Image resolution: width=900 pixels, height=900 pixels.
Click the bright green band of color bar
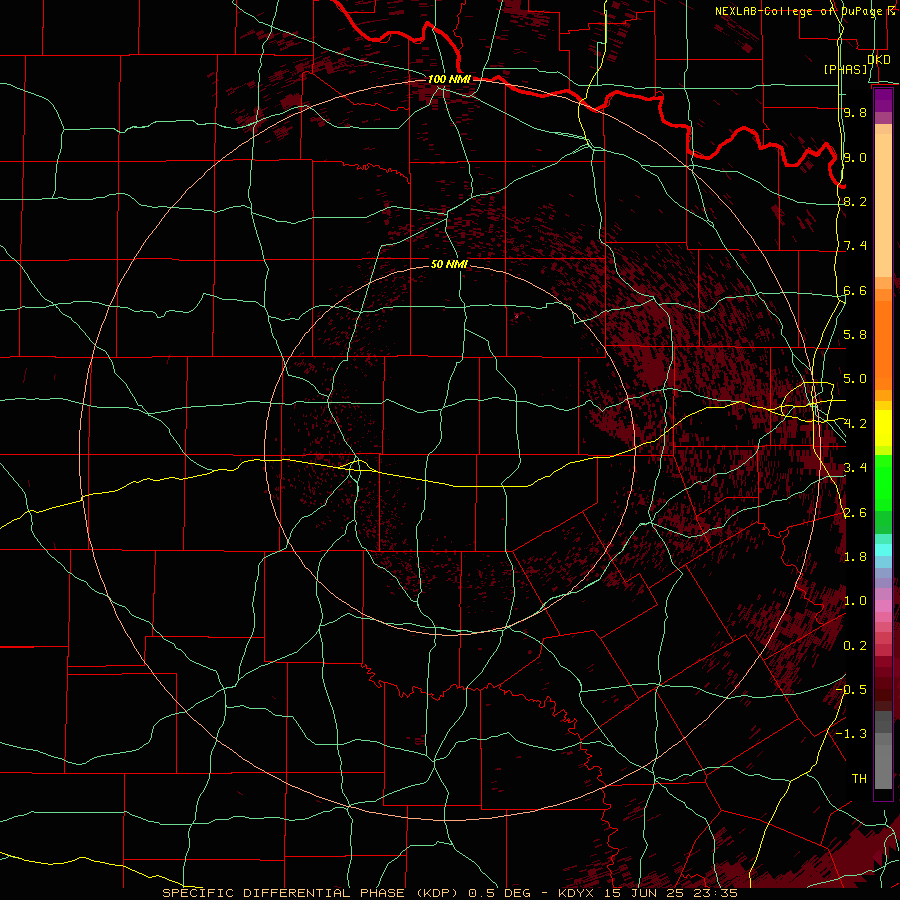pyautogui.click(x=883, y=483)
